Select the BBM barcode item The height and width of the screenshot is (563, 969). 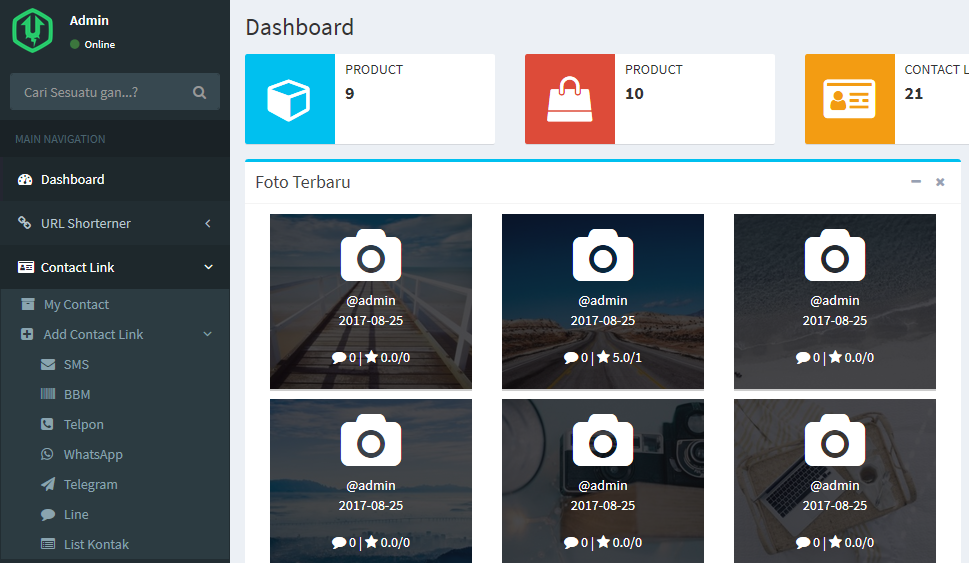click(115, 394)
